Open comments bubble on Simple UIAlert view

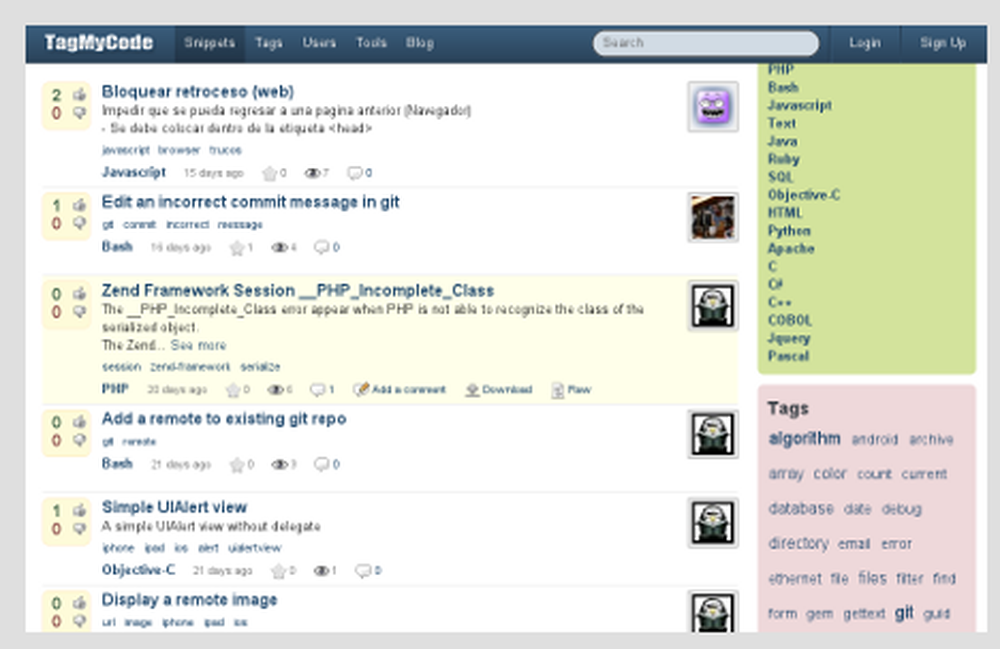[363, 570]
